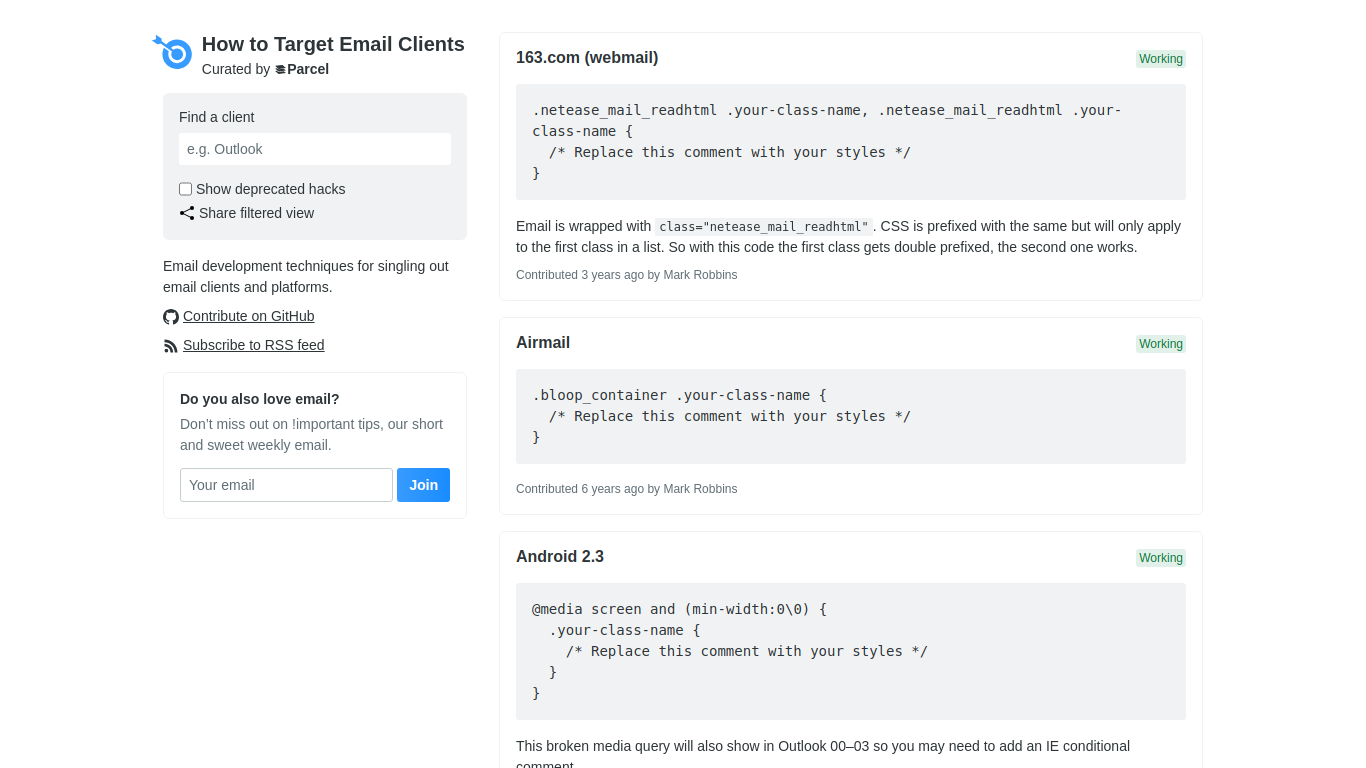Click the Parcel logo icon

coord(280,70)
